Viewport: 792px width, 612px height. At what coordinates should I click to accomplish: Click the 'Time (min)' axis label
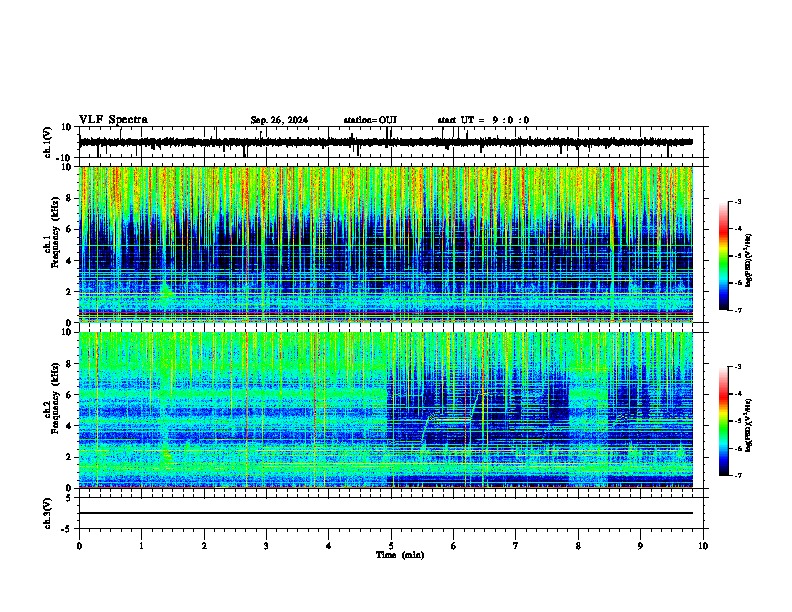pos(400,555)
